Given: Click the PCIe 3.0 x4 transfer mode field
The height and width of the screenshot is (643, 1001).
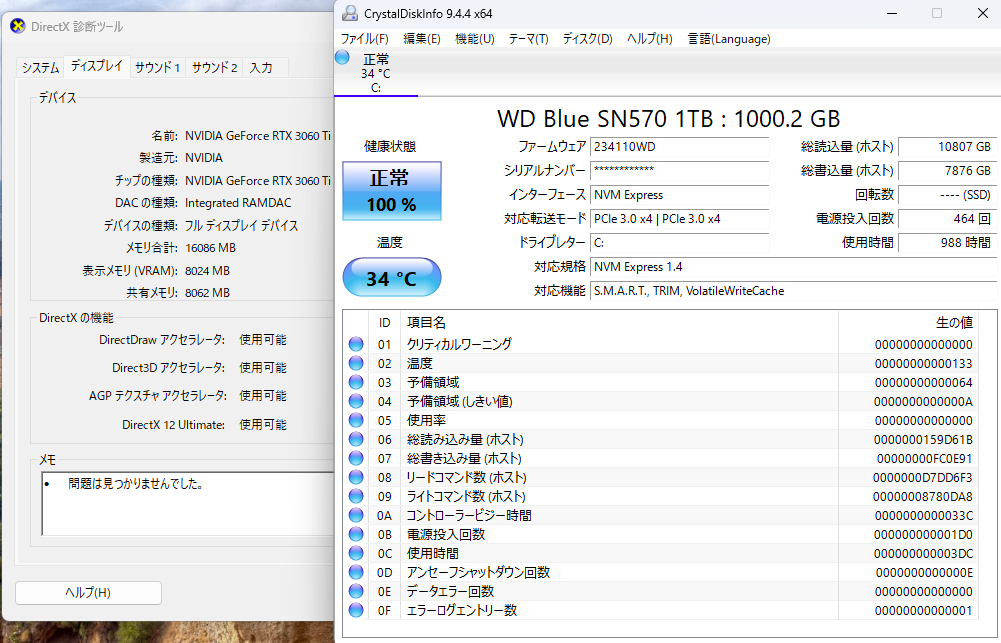Looking at the screenshot, I should [679, 218].
